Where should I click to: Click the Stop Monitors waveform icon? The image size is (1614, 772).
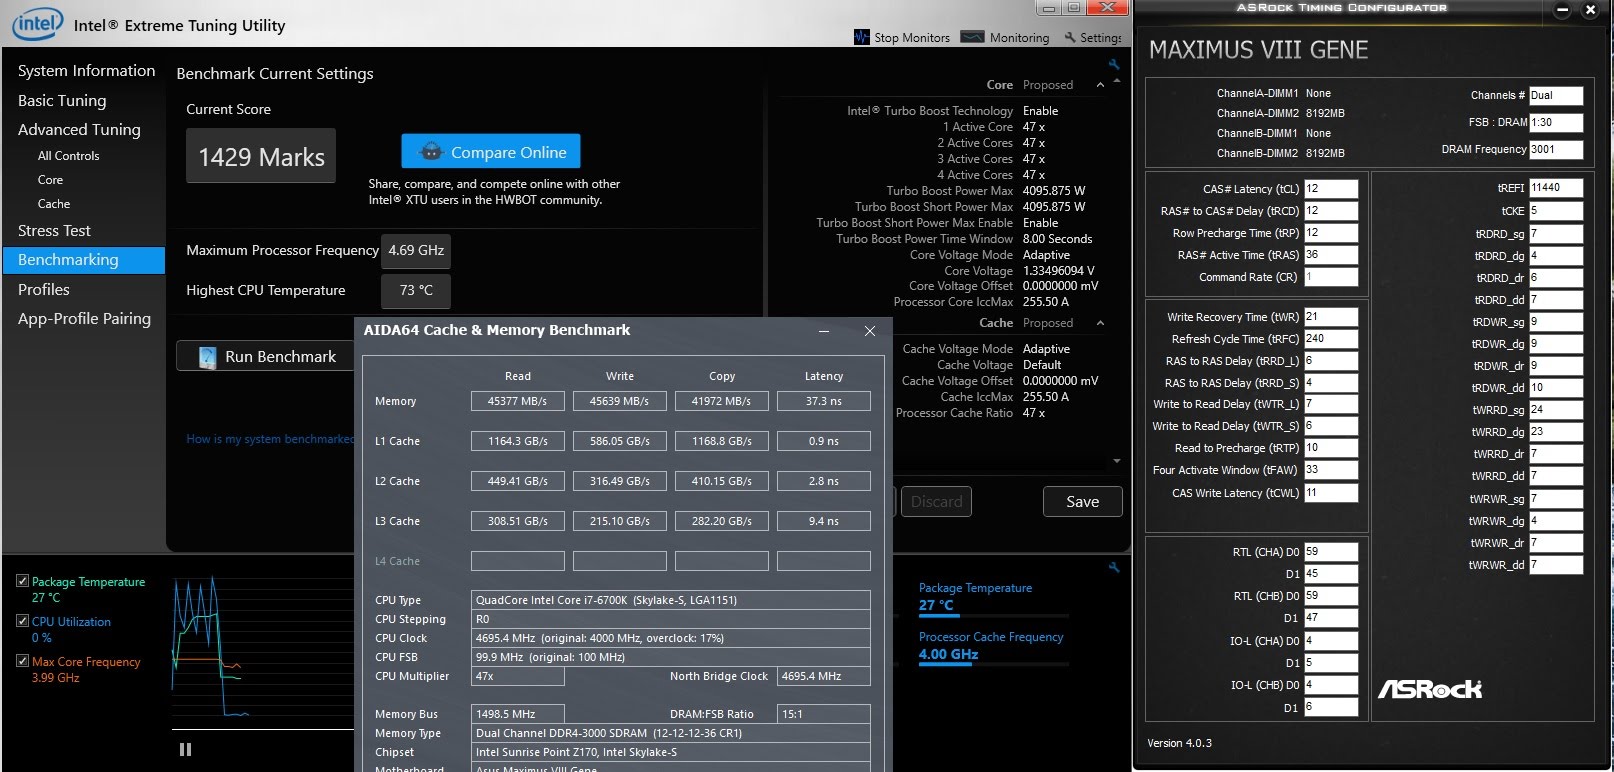point(861,37)
